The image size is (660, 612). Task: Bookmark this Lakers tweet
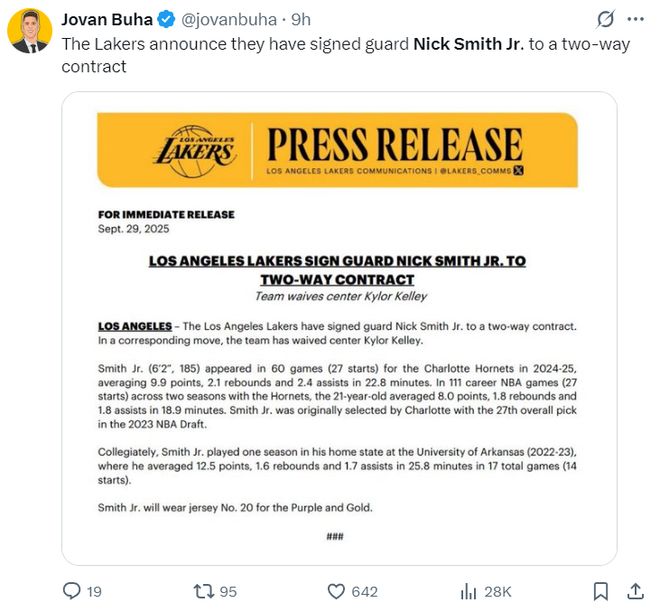click(x=600, y=591)
